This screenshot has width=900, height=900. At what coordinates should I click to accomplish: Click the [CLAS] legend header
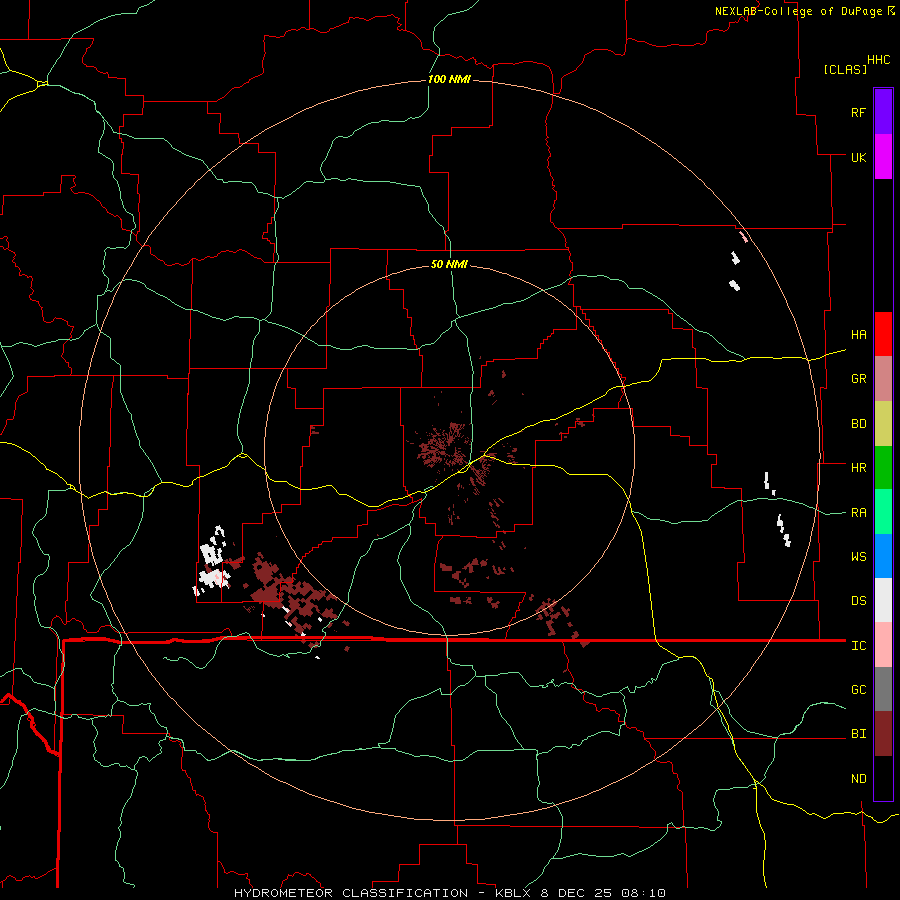845,69
